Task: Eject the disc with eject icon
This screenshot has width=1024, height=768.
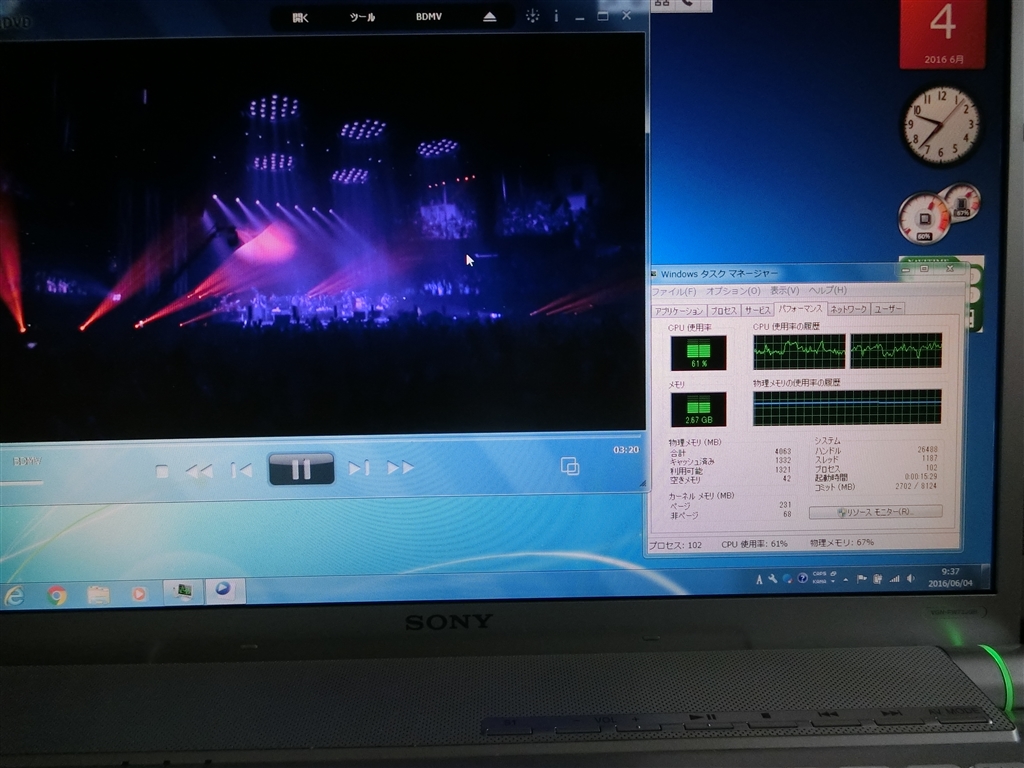Action: coord(490,16)
